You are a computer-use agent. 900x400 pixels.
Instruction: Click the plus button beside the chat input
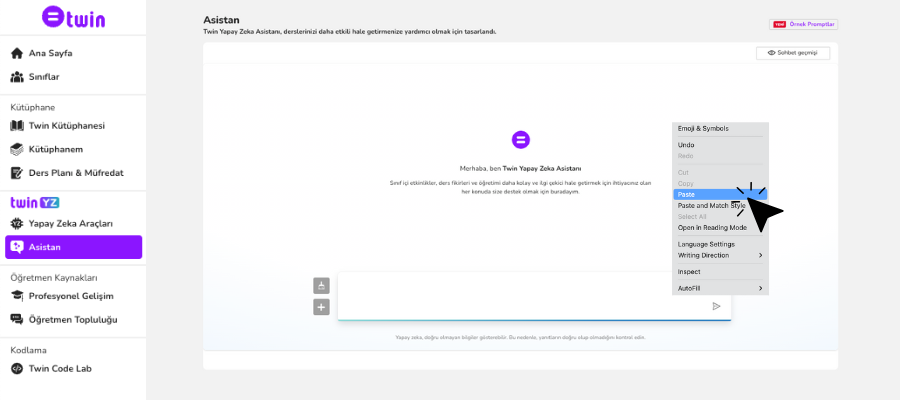321,307
